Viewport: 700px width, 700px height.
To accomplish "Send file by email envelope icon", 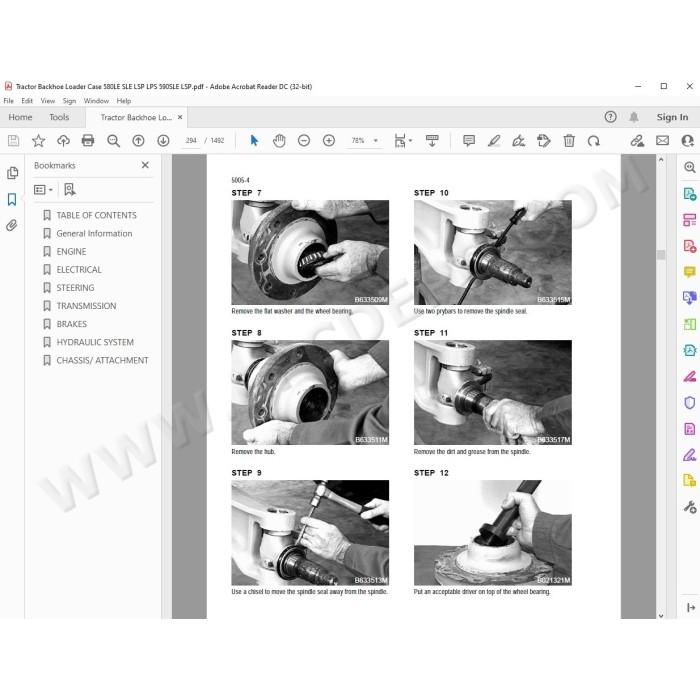I will pyautogui.click(x=662, y=141).
